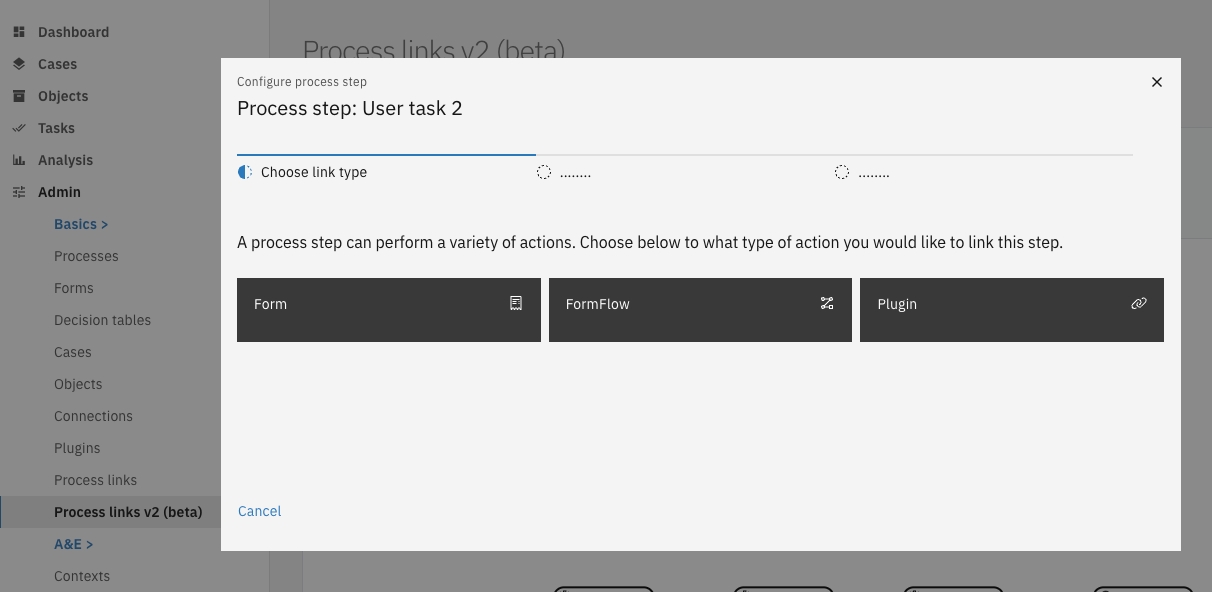Viewport: 1212px width, 592px height.
Task: Cancel the process step configuration
Action: [x=260, y=511]
